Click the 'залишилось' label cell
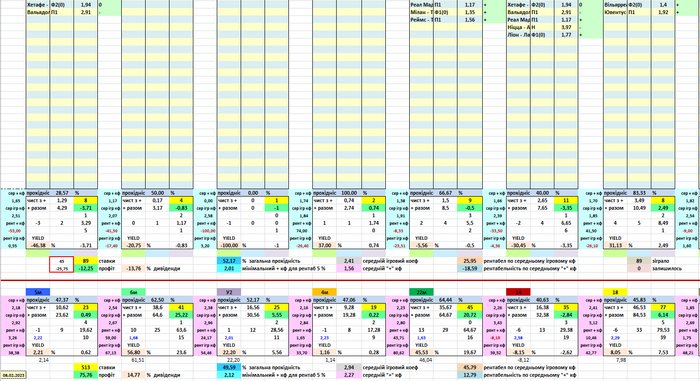Image resolution: width=700 pixels, height=381 pixels. [666, 268]
